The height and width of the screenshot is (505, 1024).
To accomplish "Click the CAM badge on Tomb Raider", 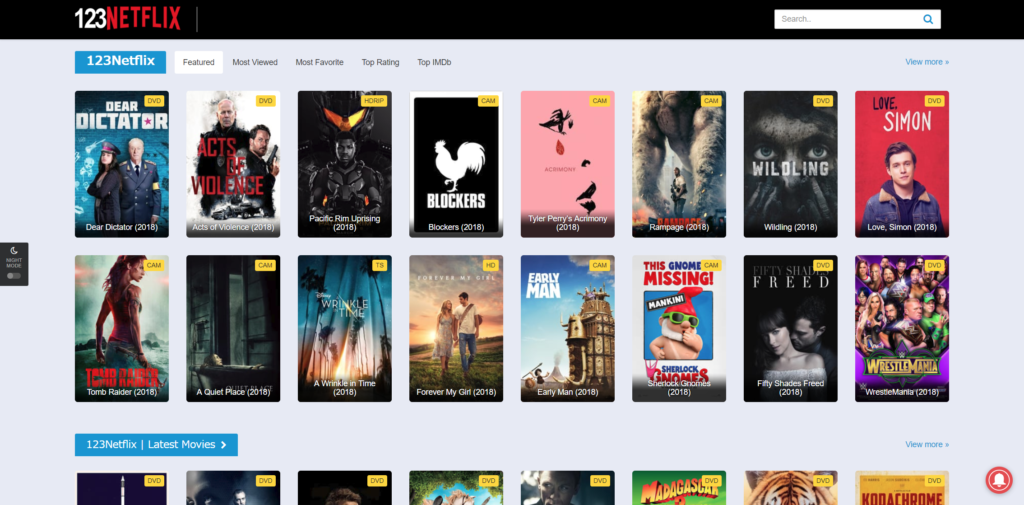I will click(x=154, y=265).
